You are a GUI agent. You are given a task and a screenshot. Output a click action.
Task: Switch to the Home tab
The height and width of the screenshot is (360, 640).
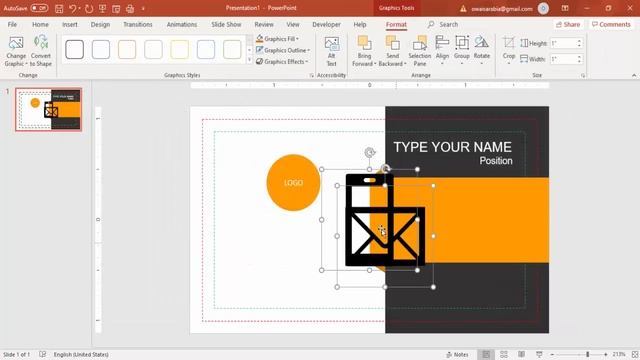(x=40, y=24)
